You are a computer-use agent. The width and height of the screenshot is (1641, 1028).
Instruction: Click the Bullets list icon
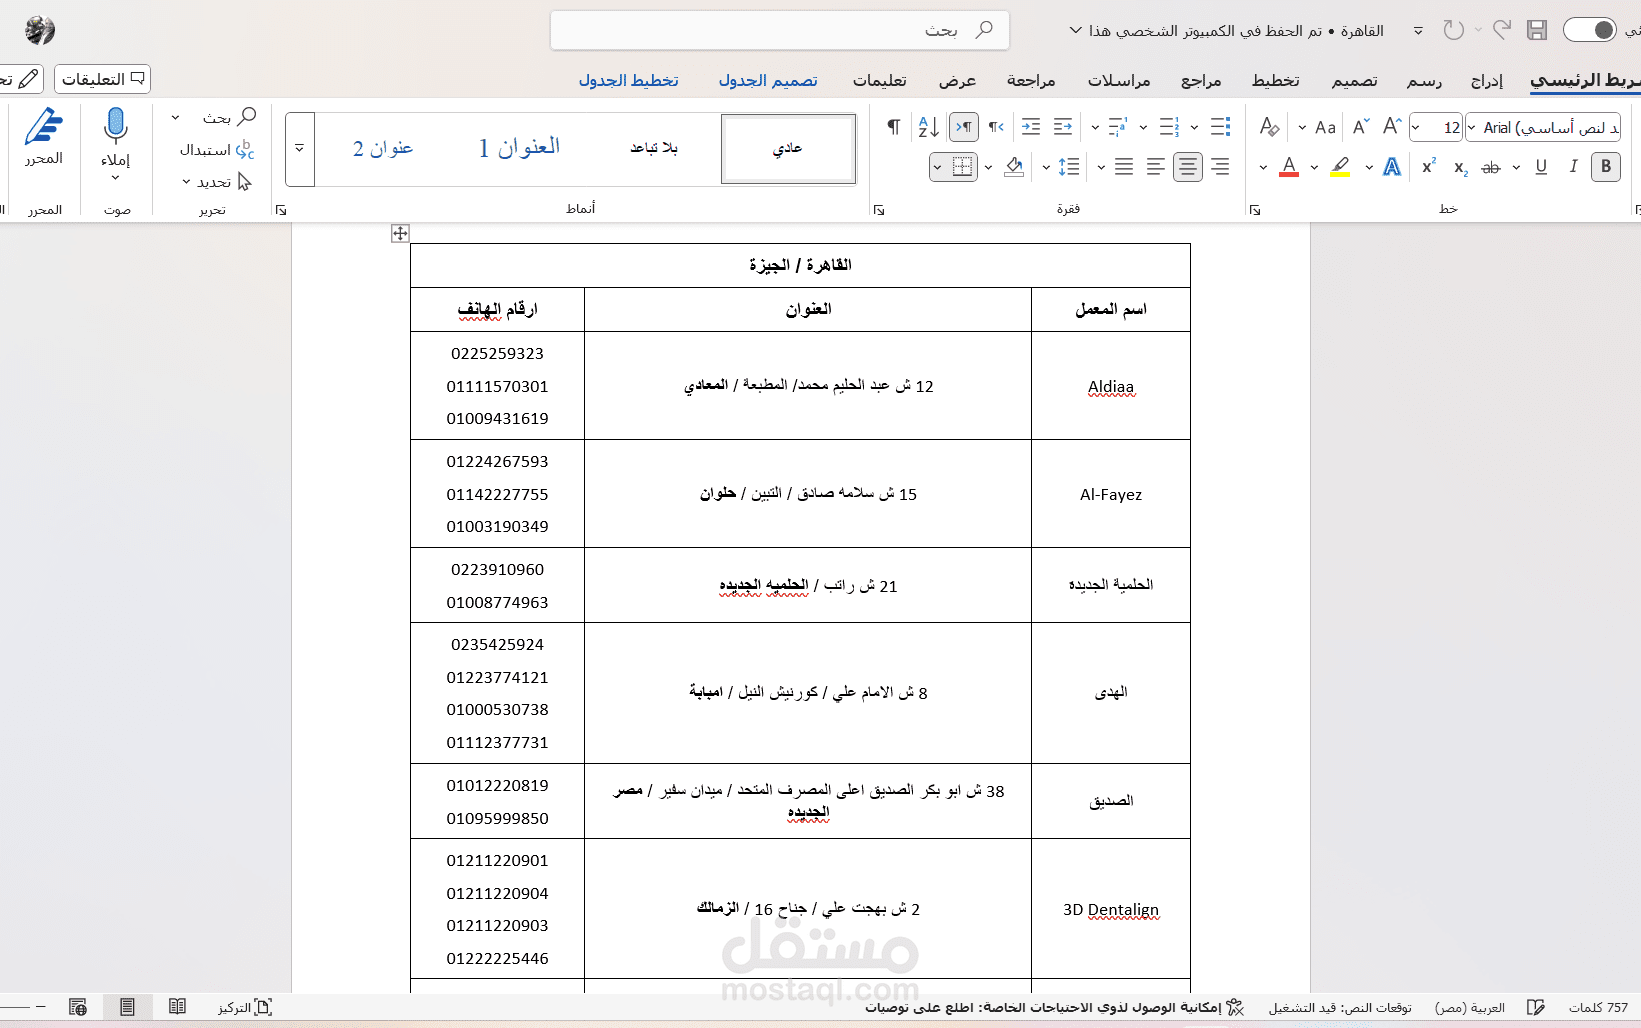tap(1220, 127)
